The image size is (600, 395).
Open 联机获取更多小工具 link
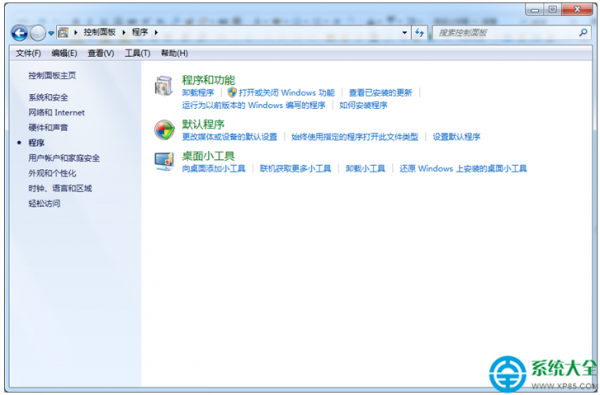(295, 168)
